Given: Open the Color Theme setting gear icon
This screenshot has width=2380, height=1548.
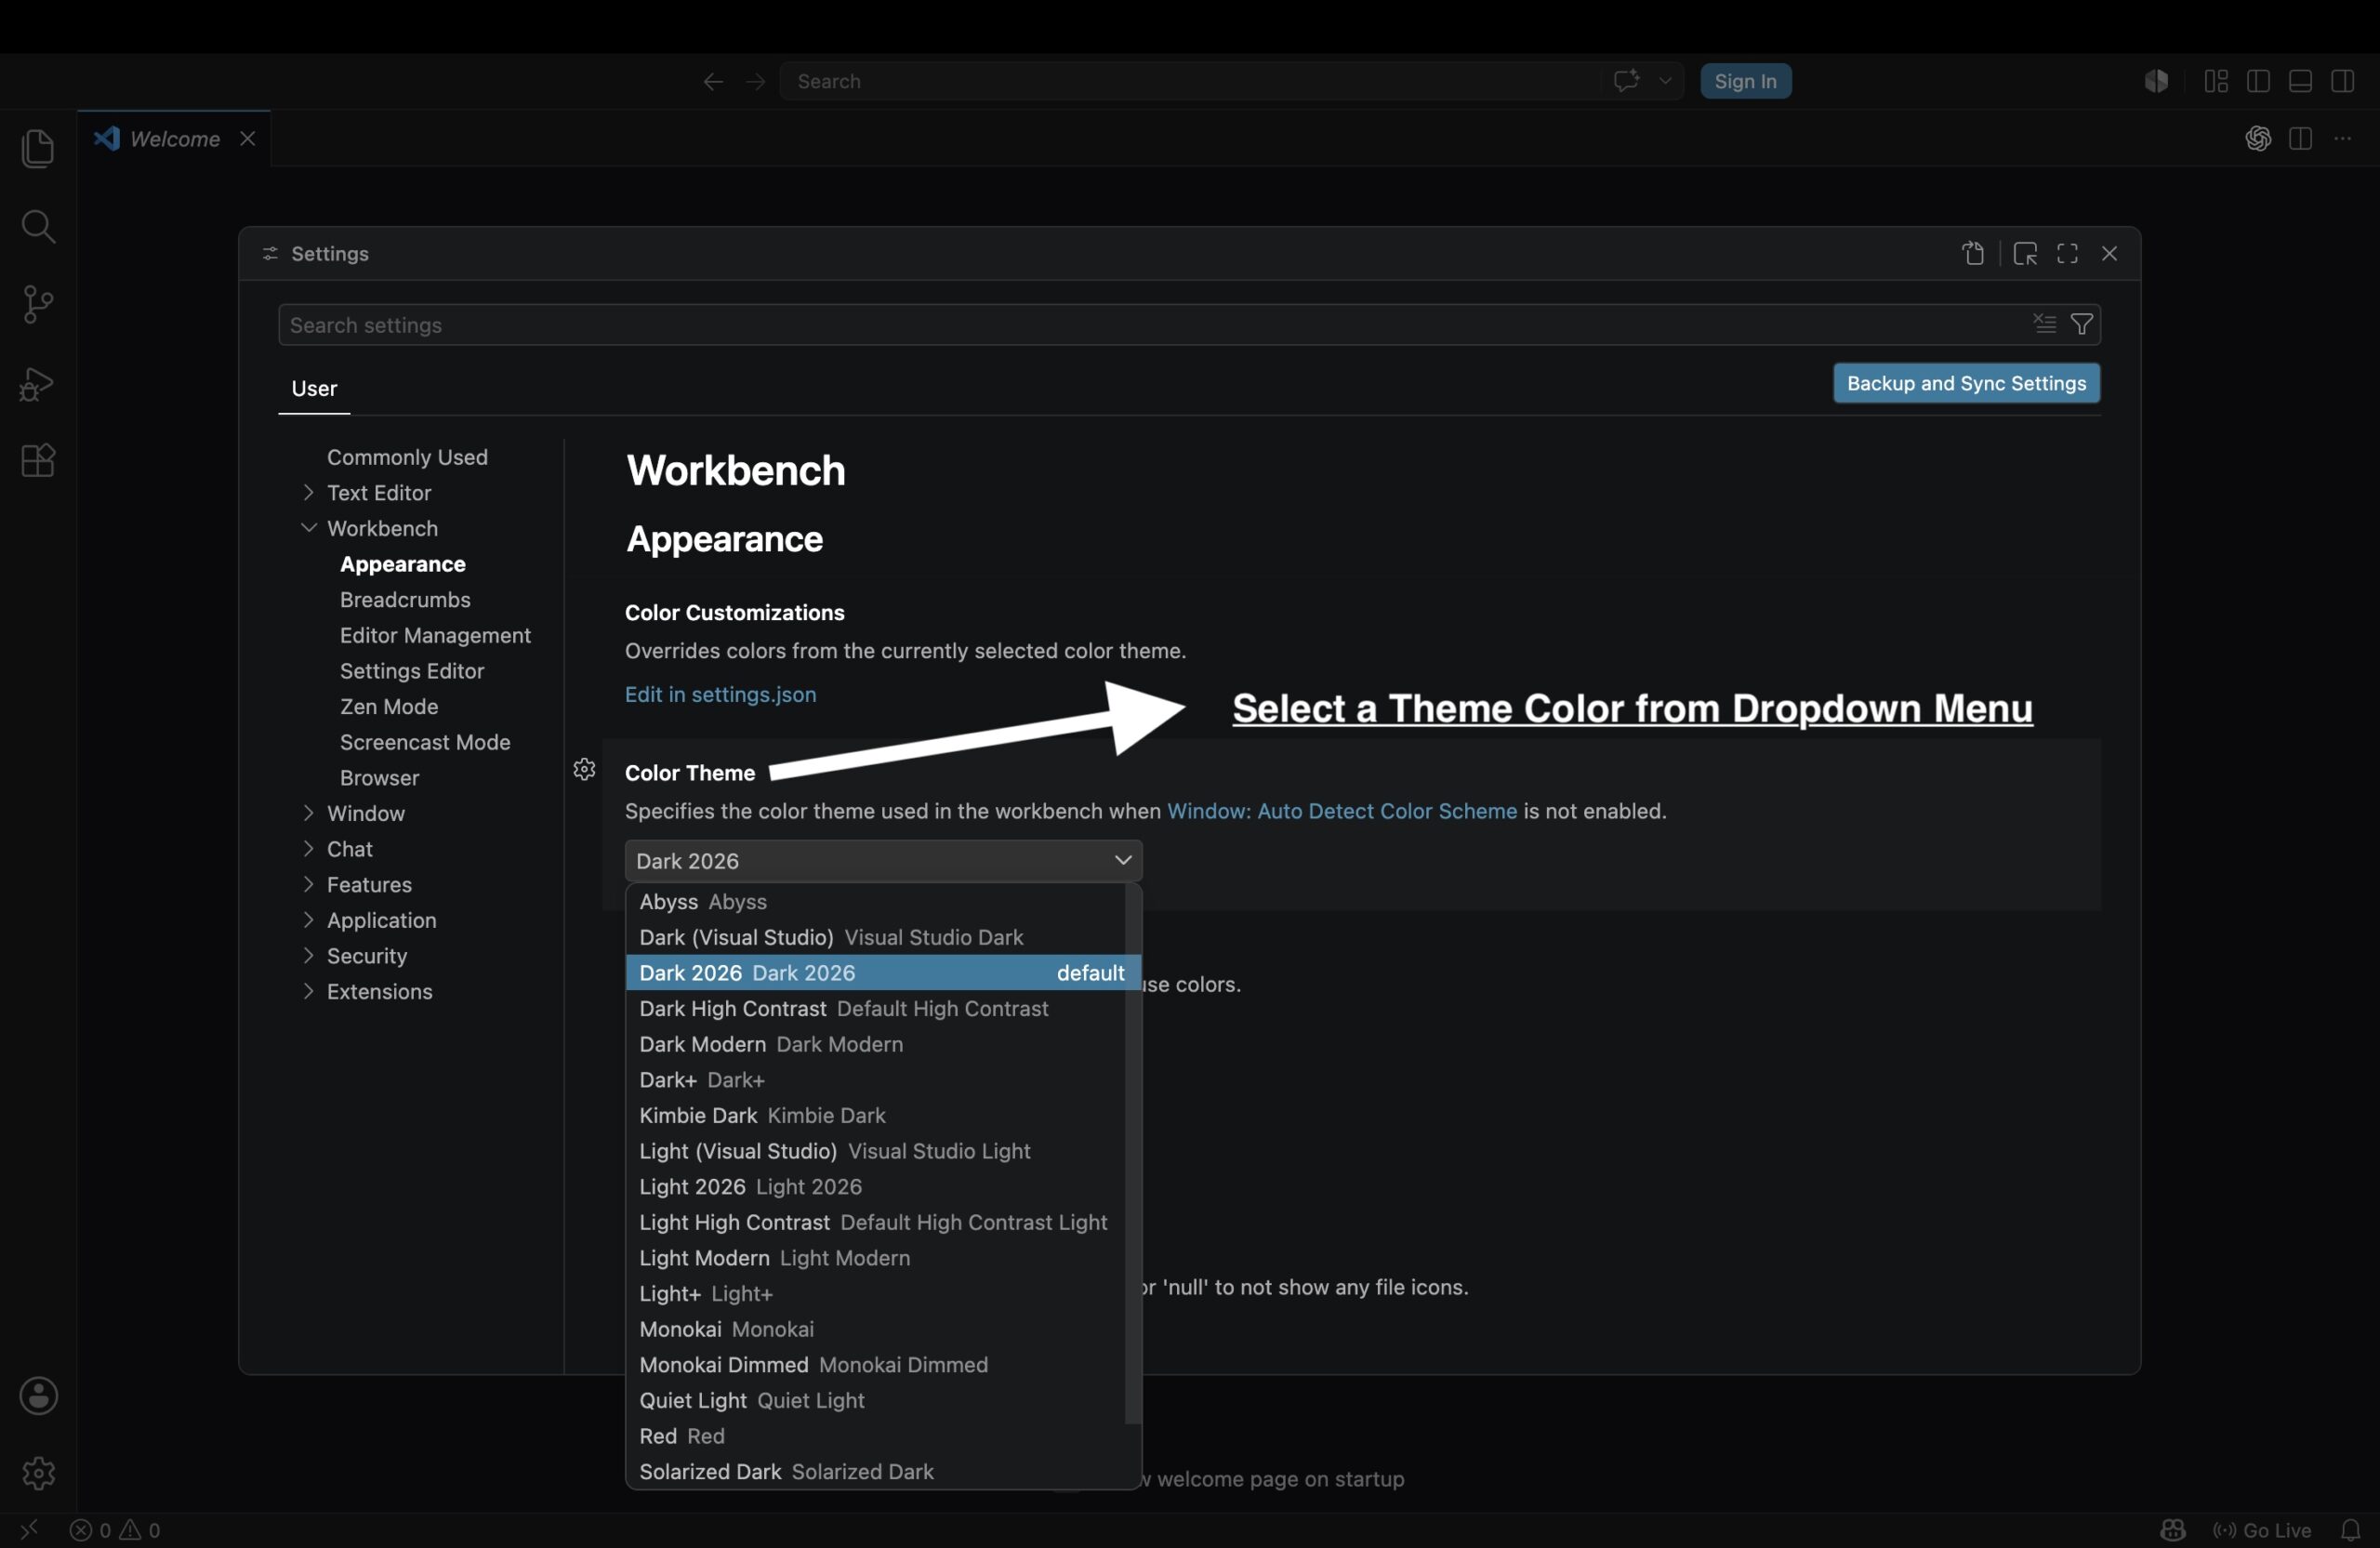Looking at the screenshot, I should tap(585, 769).
